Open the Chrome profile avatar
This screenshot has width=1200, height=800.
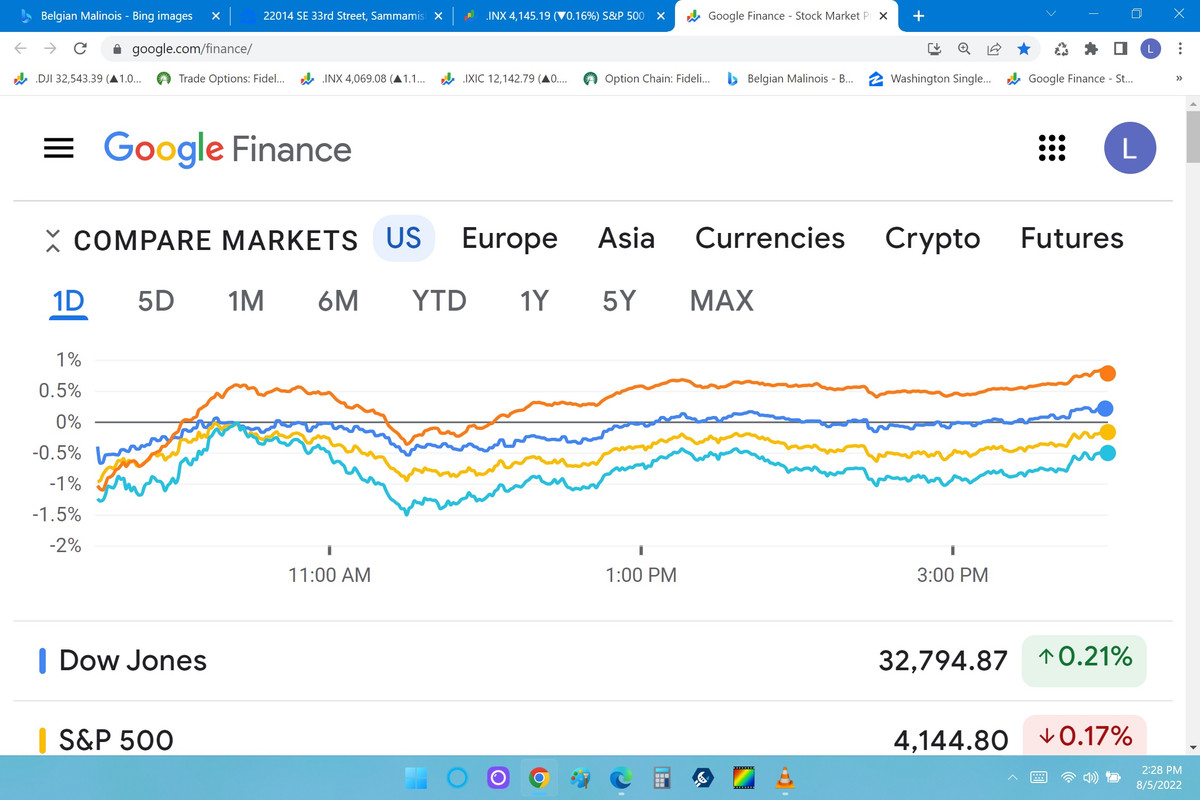[x=1151, y=48]
